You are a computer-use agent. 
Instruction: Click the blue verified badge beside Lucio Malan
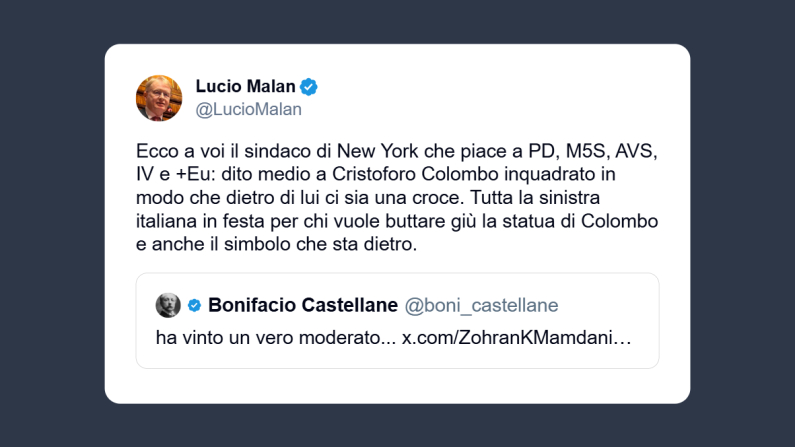pos(310,87)
